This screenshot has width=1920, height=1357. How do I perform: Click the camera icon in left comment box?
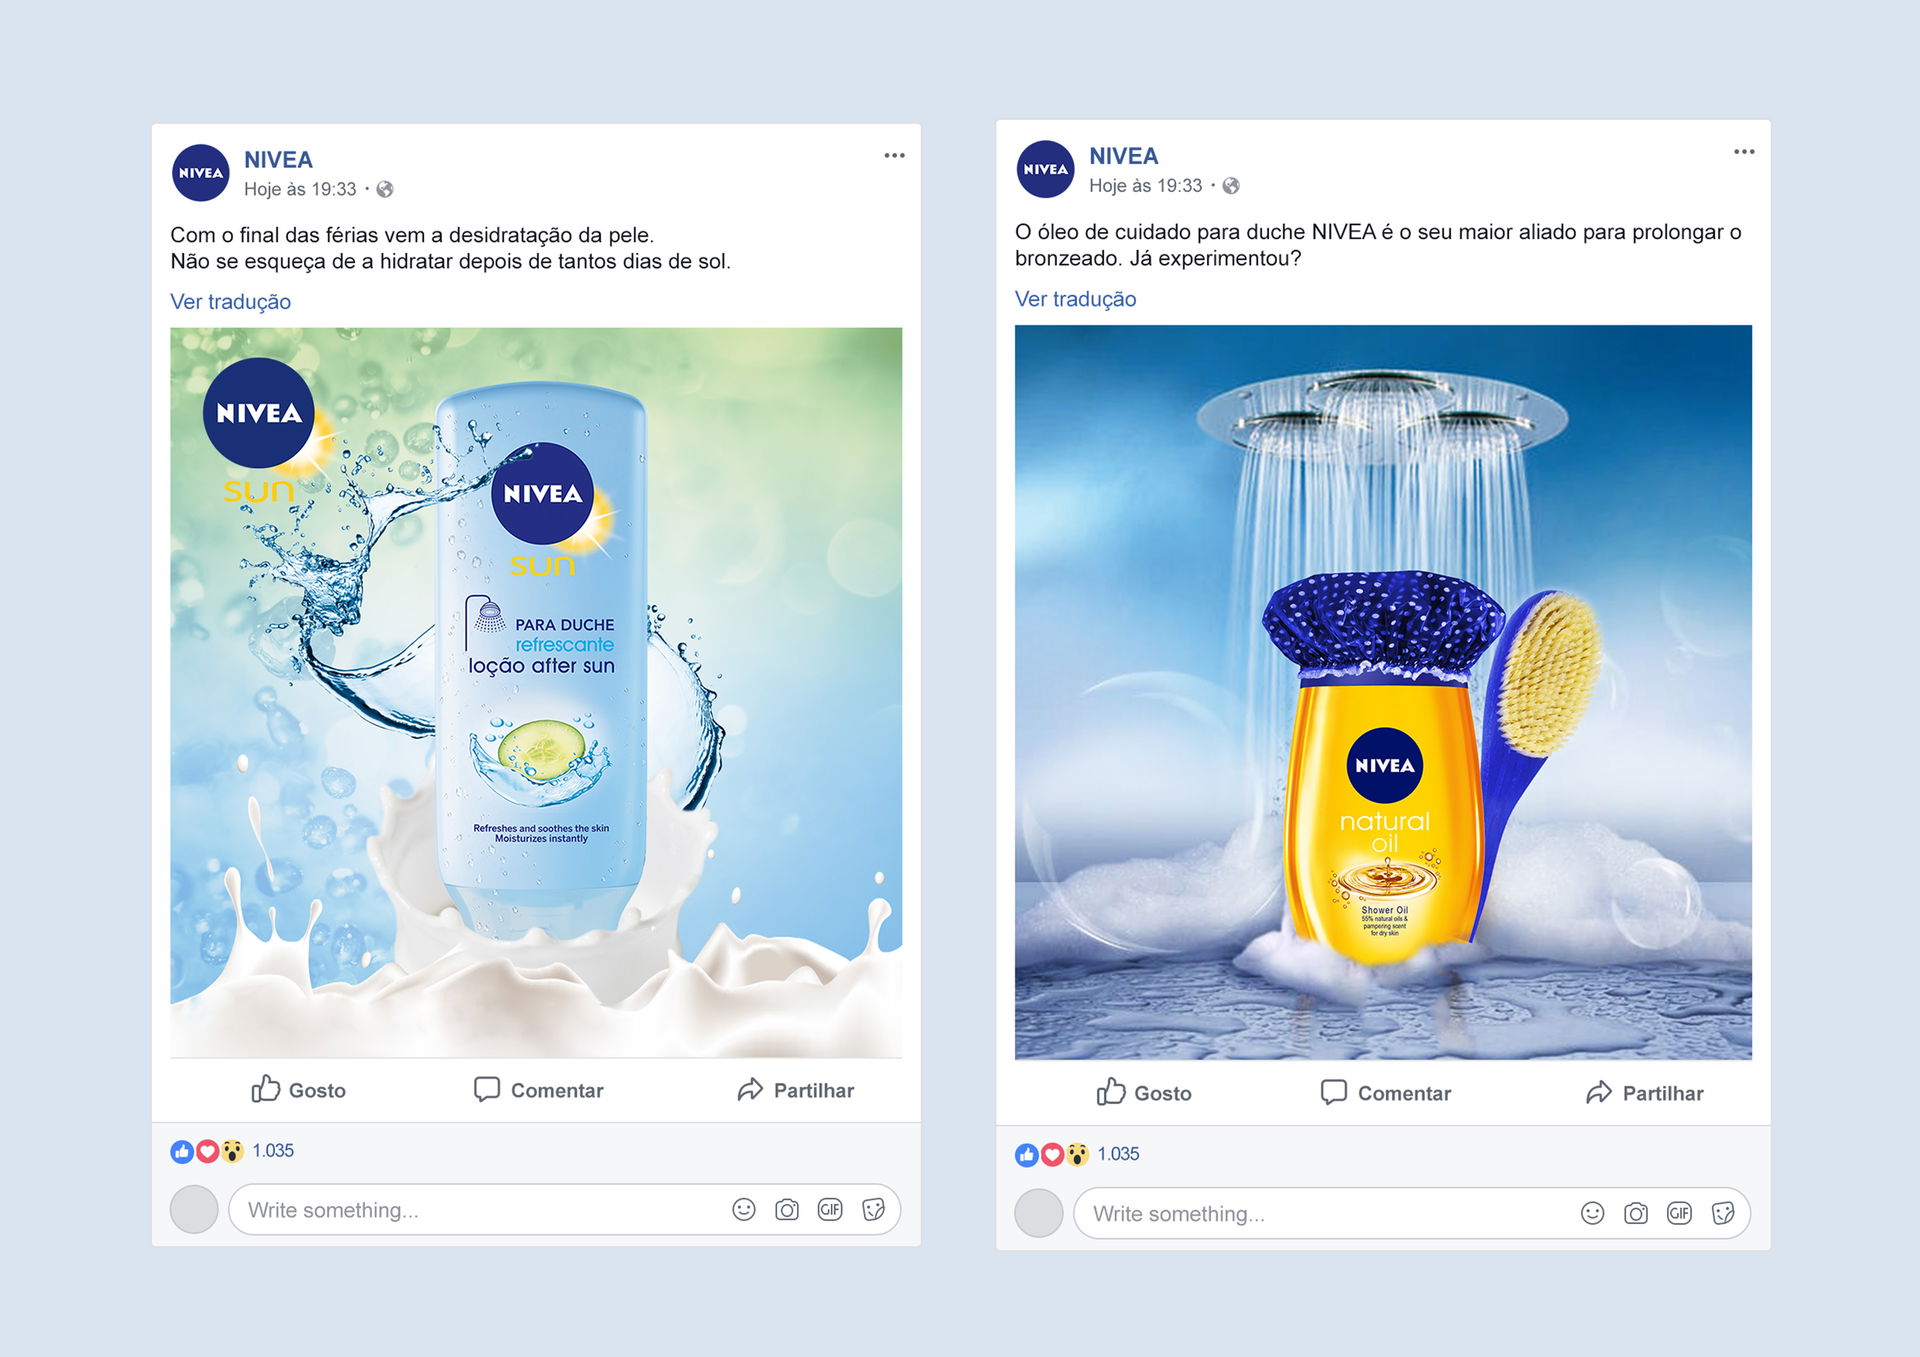coord(787,1210)
